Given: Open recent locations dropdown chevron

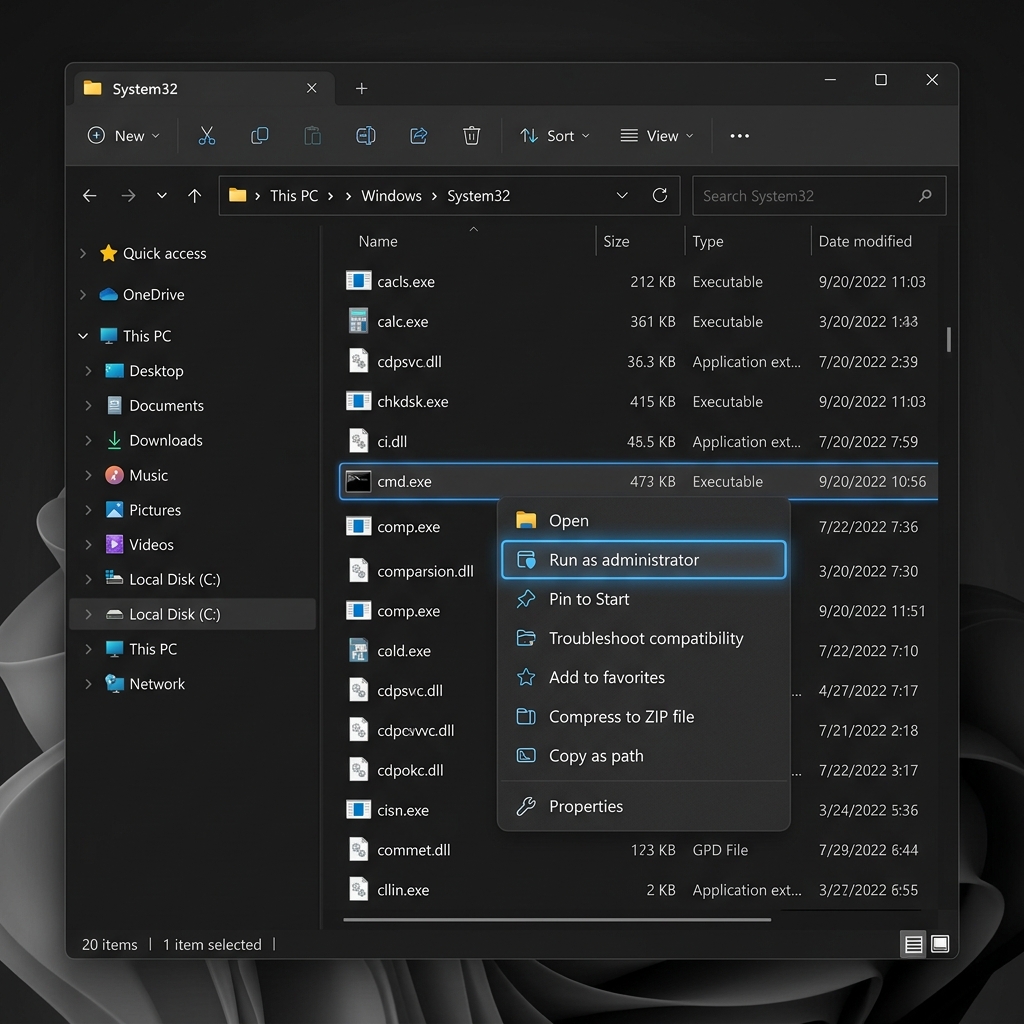Looking at the screenshot, I should (161, 195).
